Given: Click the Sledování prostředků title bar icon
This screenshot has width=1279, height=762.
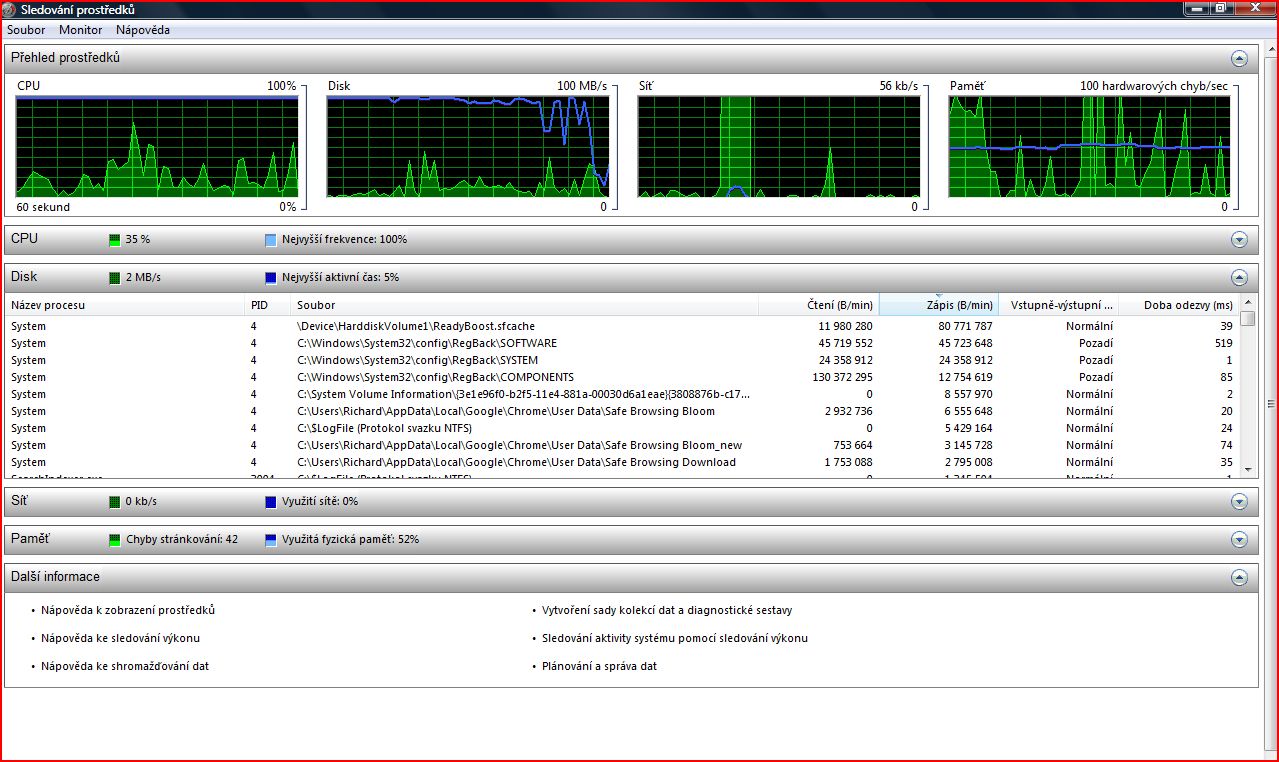Looking at the screenshot, I should (10, 9).
